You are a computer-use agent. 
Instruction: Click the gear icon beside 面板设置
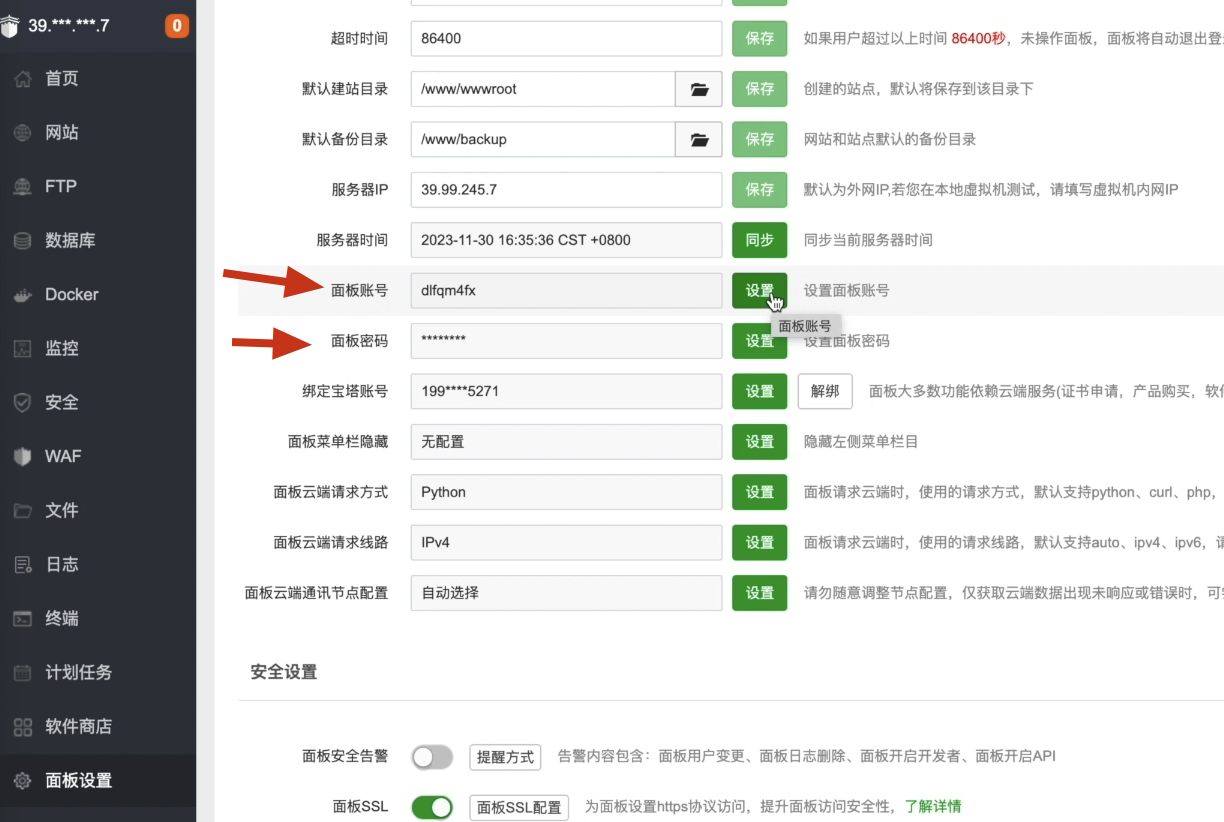click(22, 780)
